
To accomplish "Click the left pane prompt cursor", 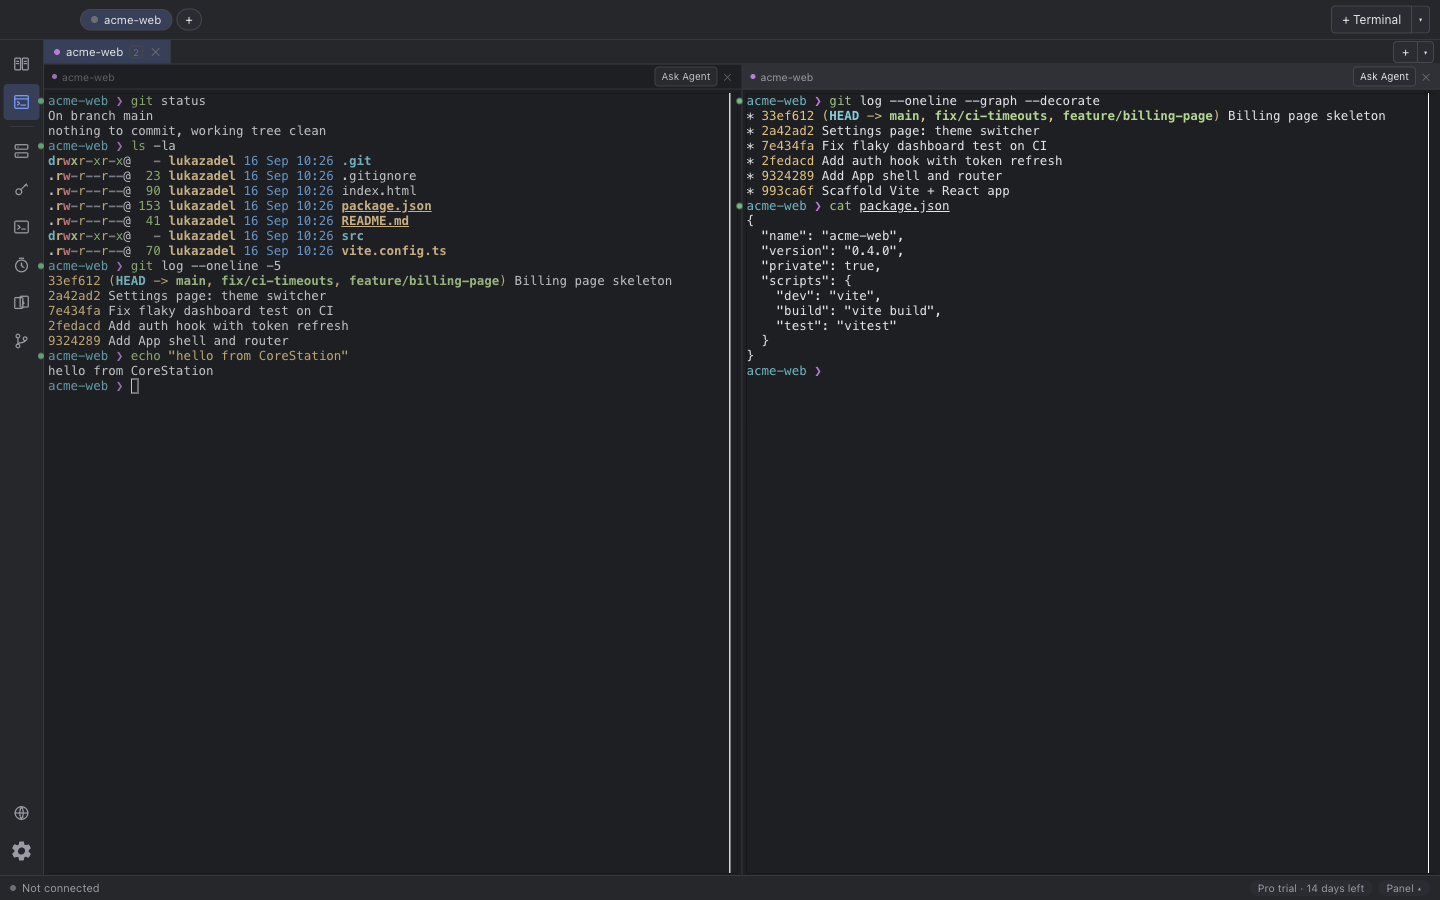I will tap(135, 386).
